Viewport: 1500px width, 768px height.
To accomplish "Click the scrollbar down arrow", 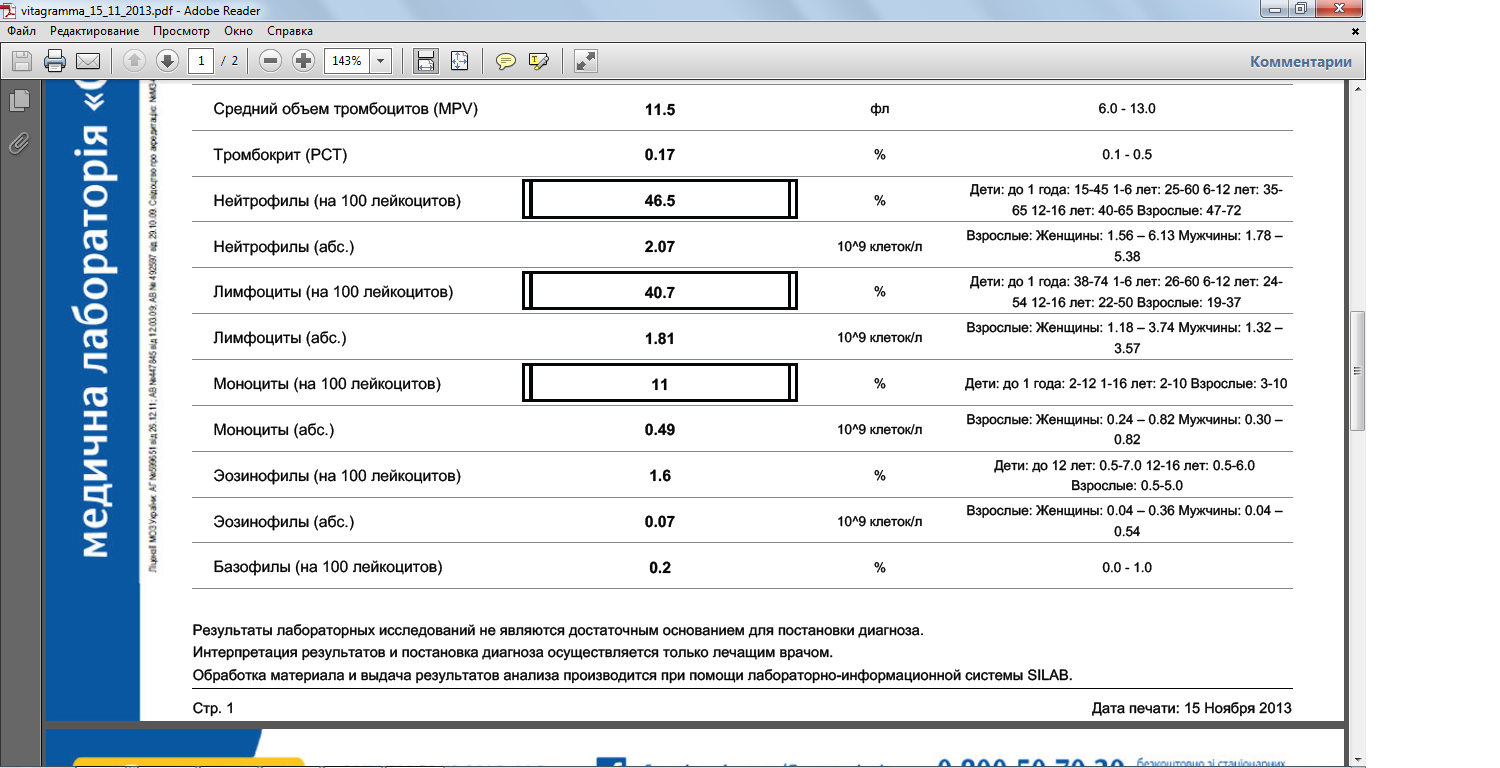I will click(1358, 759).
